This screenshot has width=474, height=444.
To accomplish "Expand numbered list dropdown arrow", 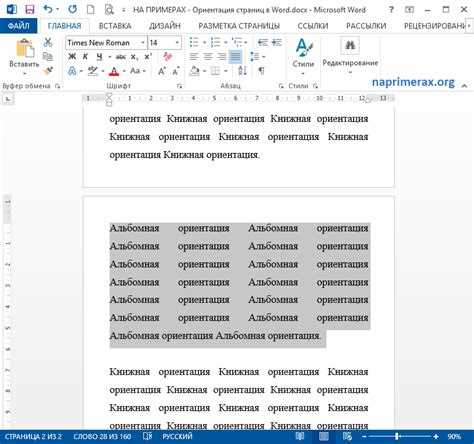I will [226, 43].
